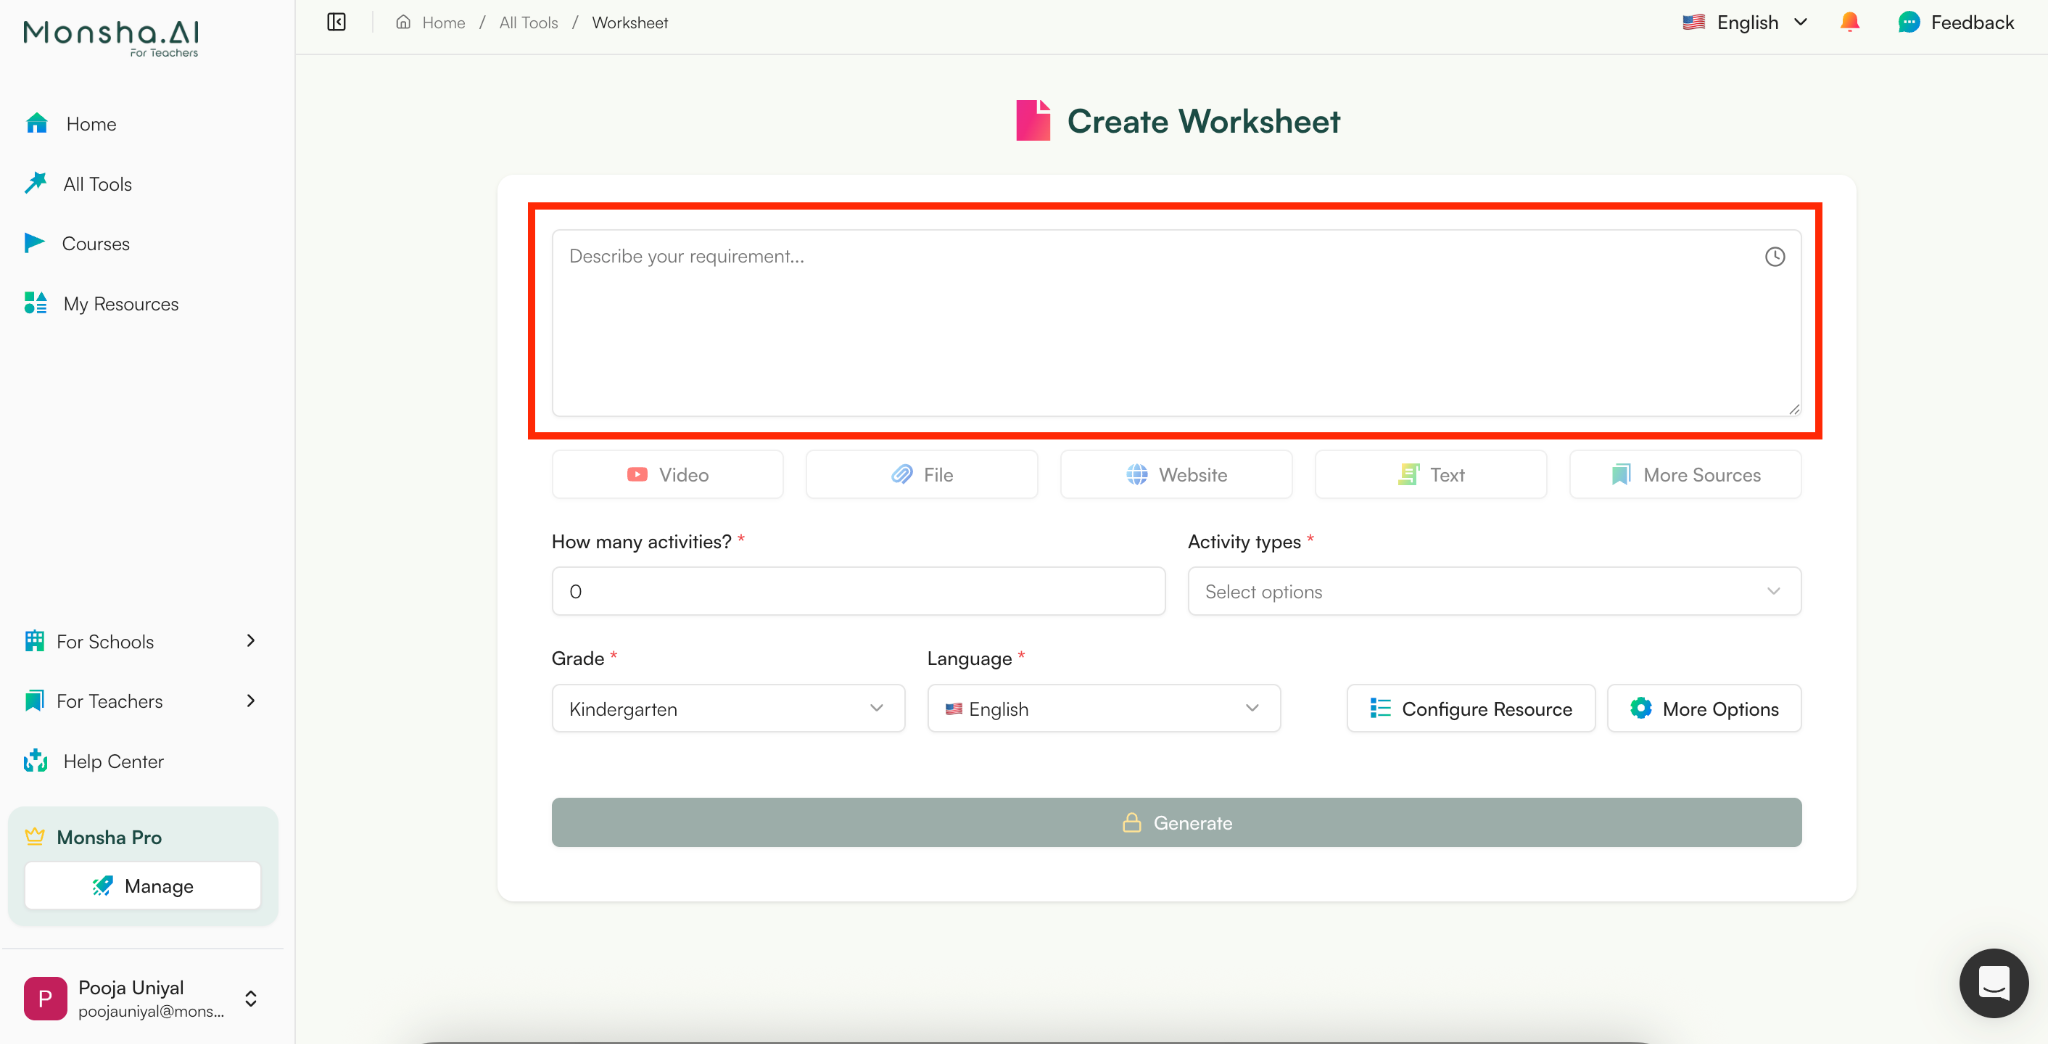Open the Video source option
The image size is (2048, 1044).
tap(667, 474)
